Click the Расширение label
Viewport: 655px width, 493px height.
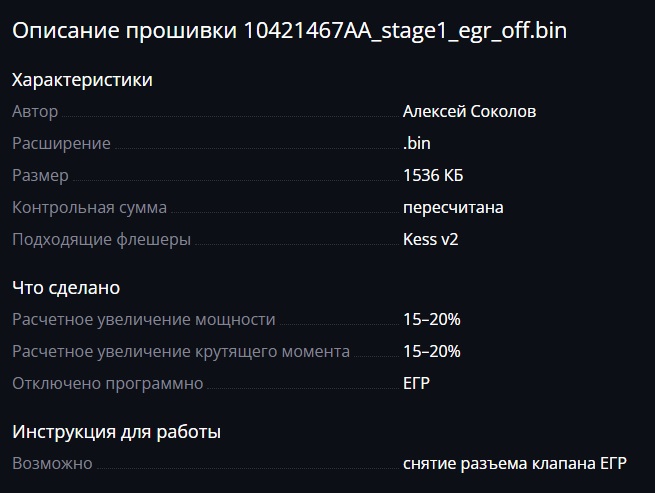pyautogui.click(x=61, y=144)
